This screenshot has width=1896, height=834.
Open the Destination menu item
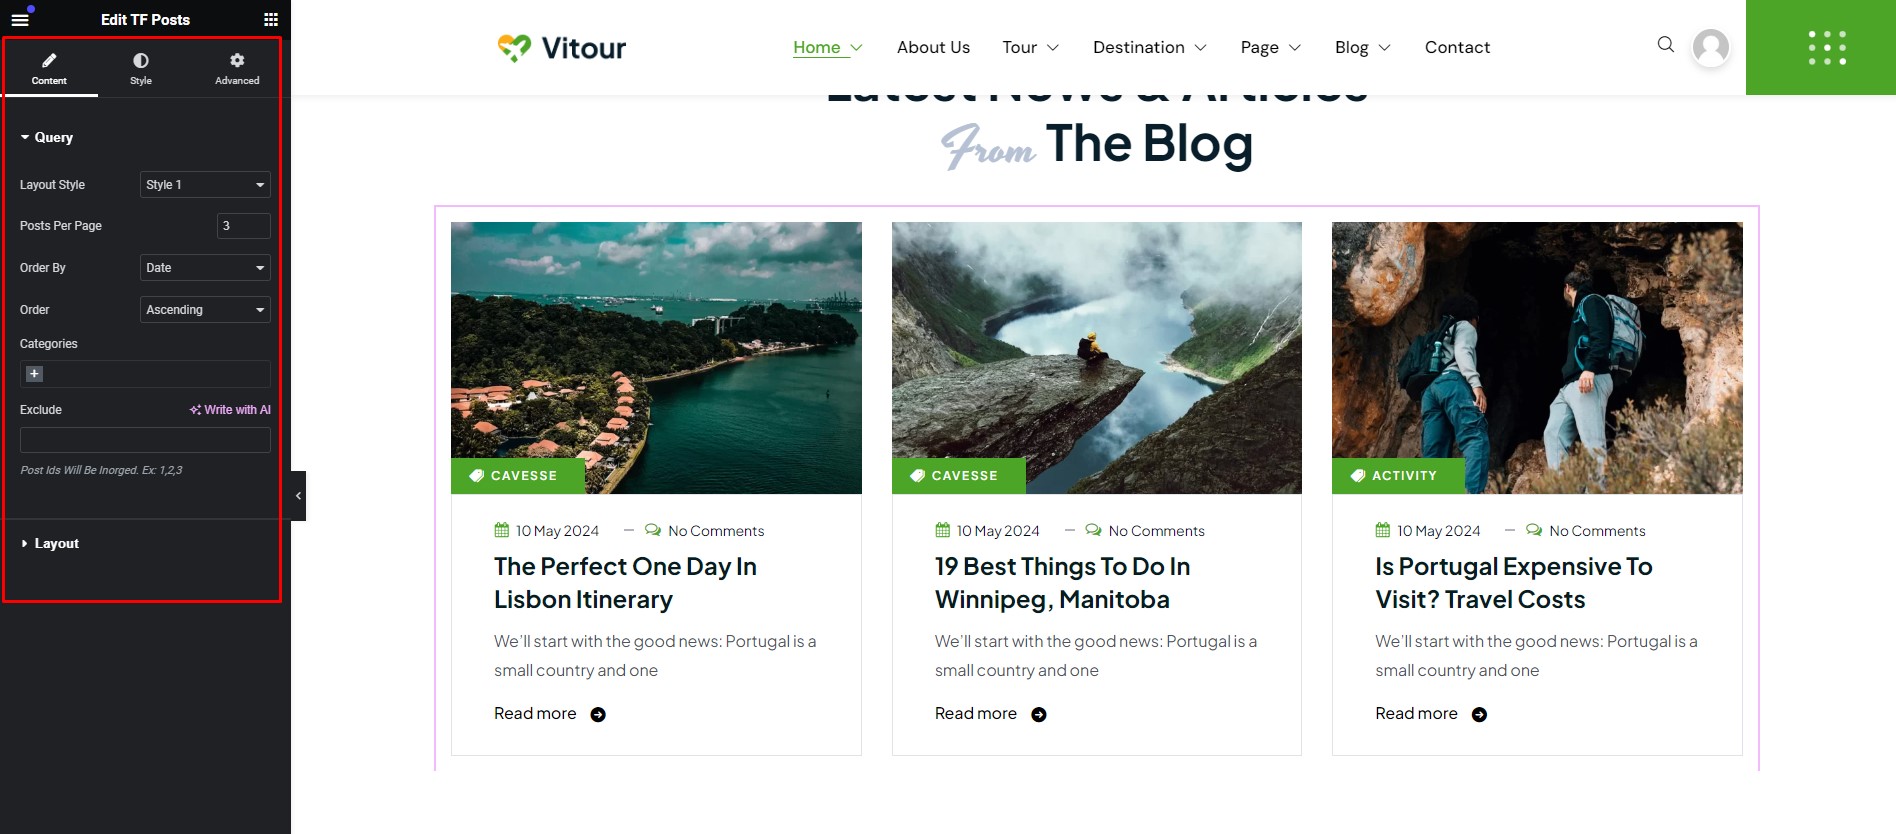click(x=1149, y=47)
